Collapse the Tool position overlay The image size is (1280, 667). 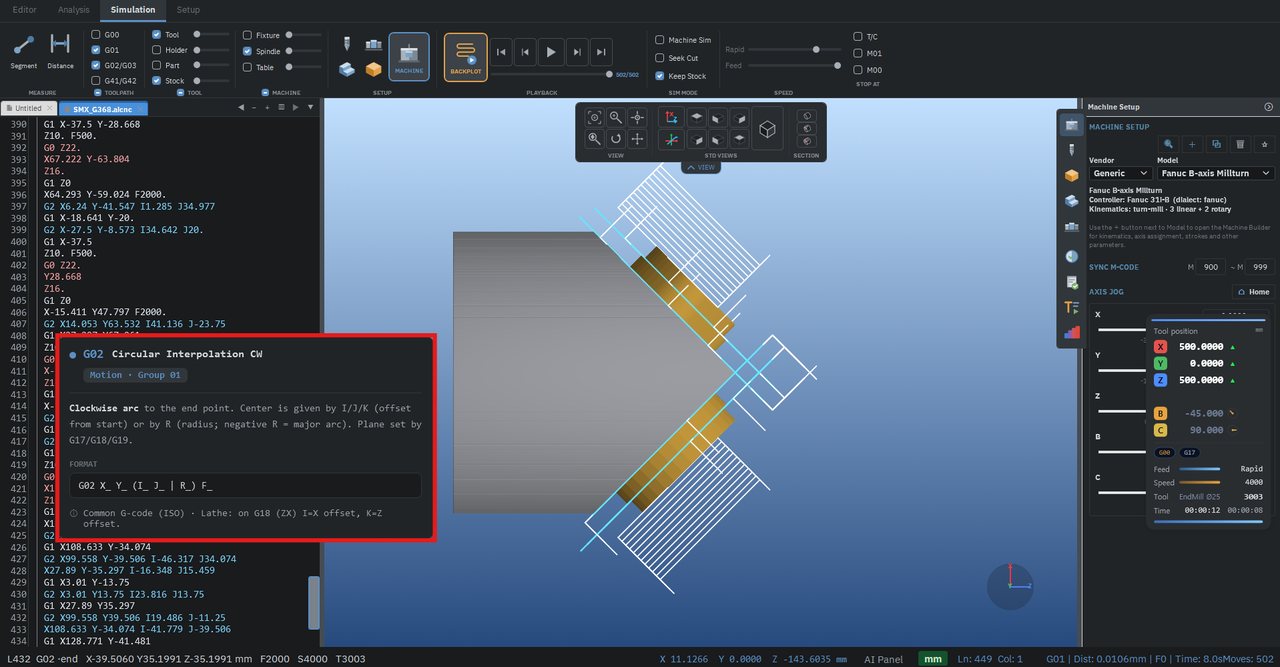[1259, 330]
